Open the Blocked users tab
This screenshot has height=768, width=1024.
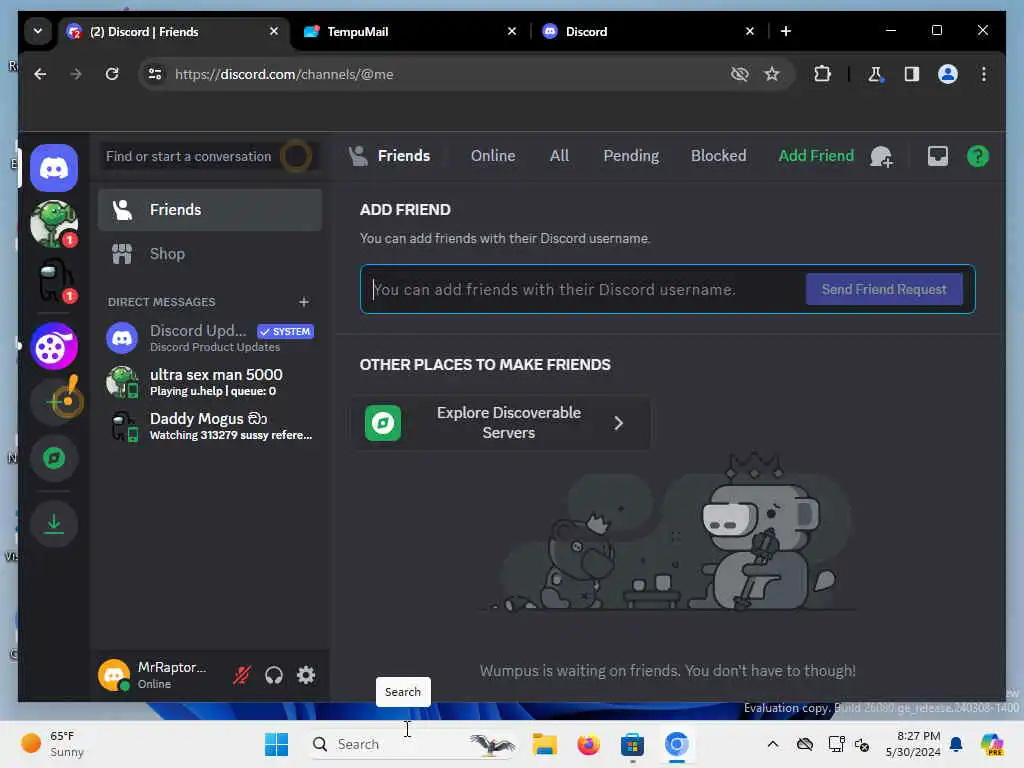(x=718, y=156)
